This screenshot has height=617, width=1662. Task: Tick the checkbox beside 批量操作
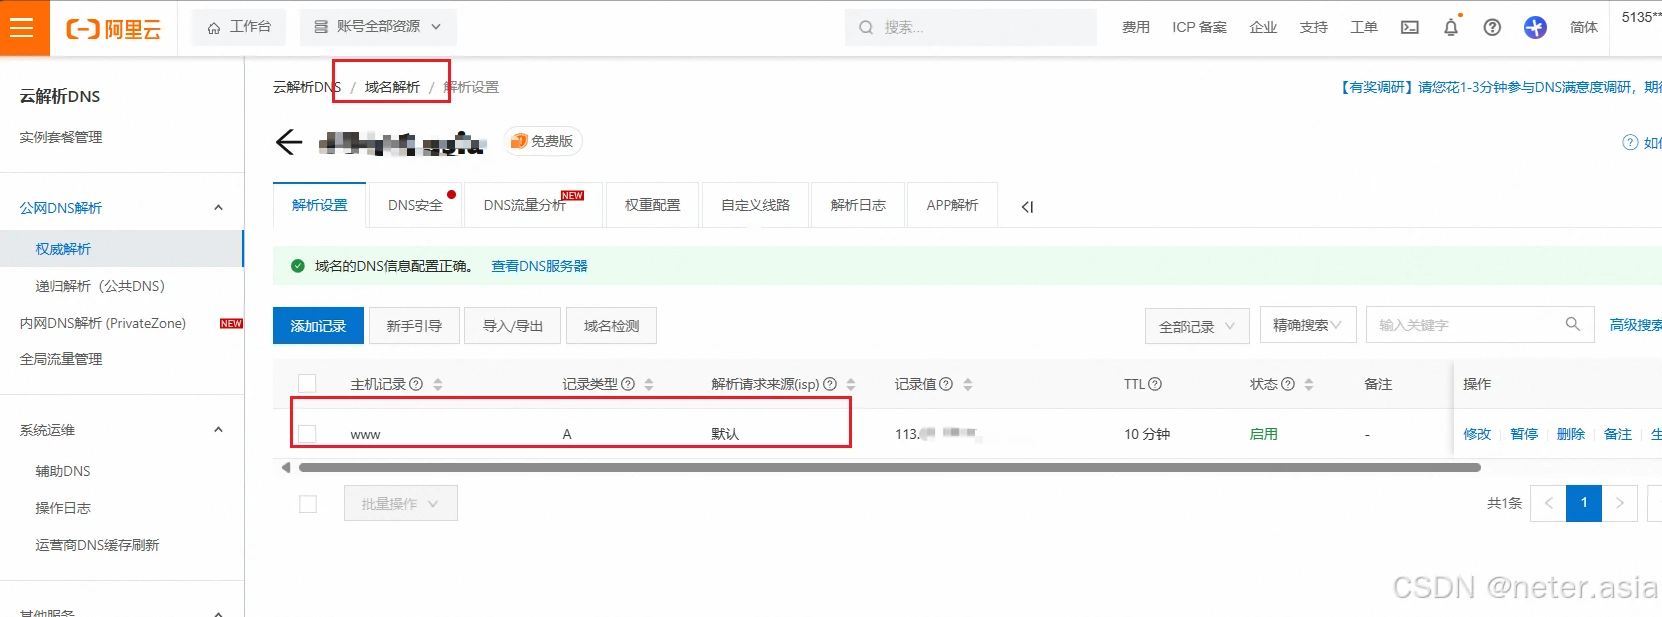(308, 504)
